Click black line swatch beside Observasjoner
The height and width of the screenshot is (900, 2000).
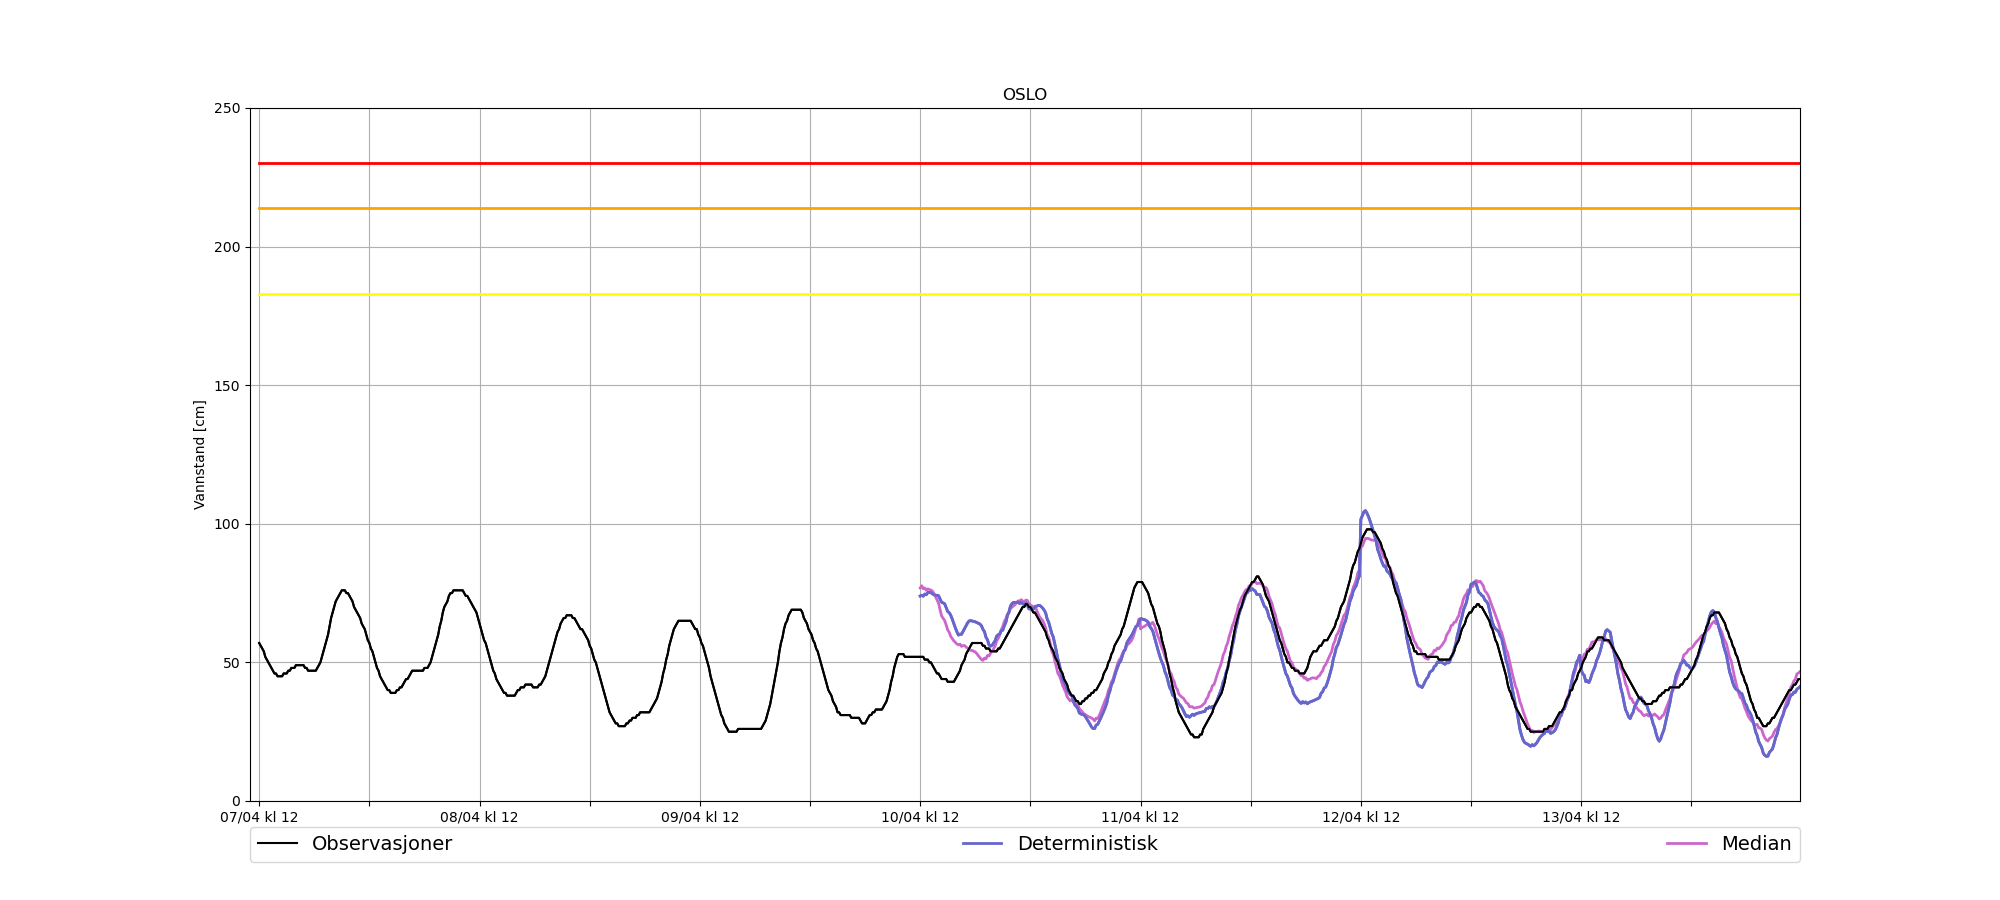[x=278, y=844]
